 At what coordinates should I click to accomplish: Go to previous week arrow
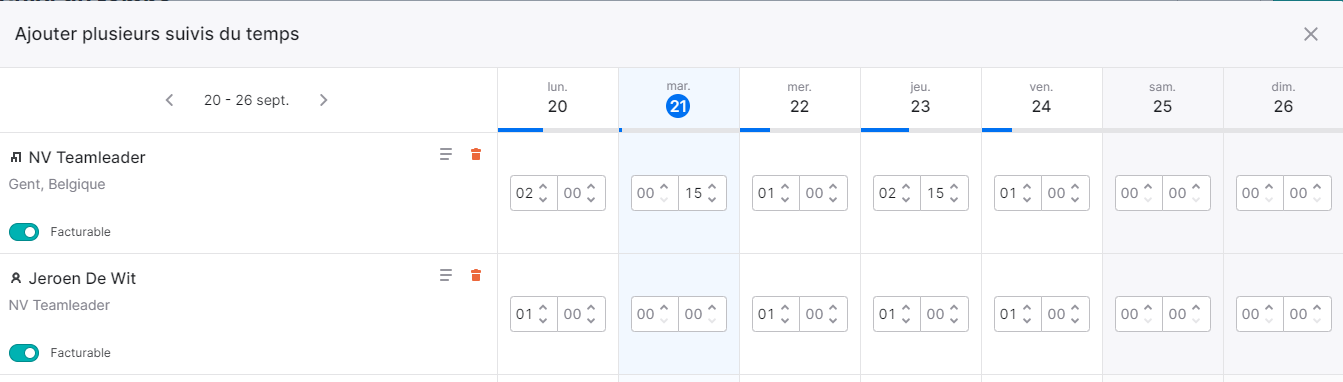[170, 100]
